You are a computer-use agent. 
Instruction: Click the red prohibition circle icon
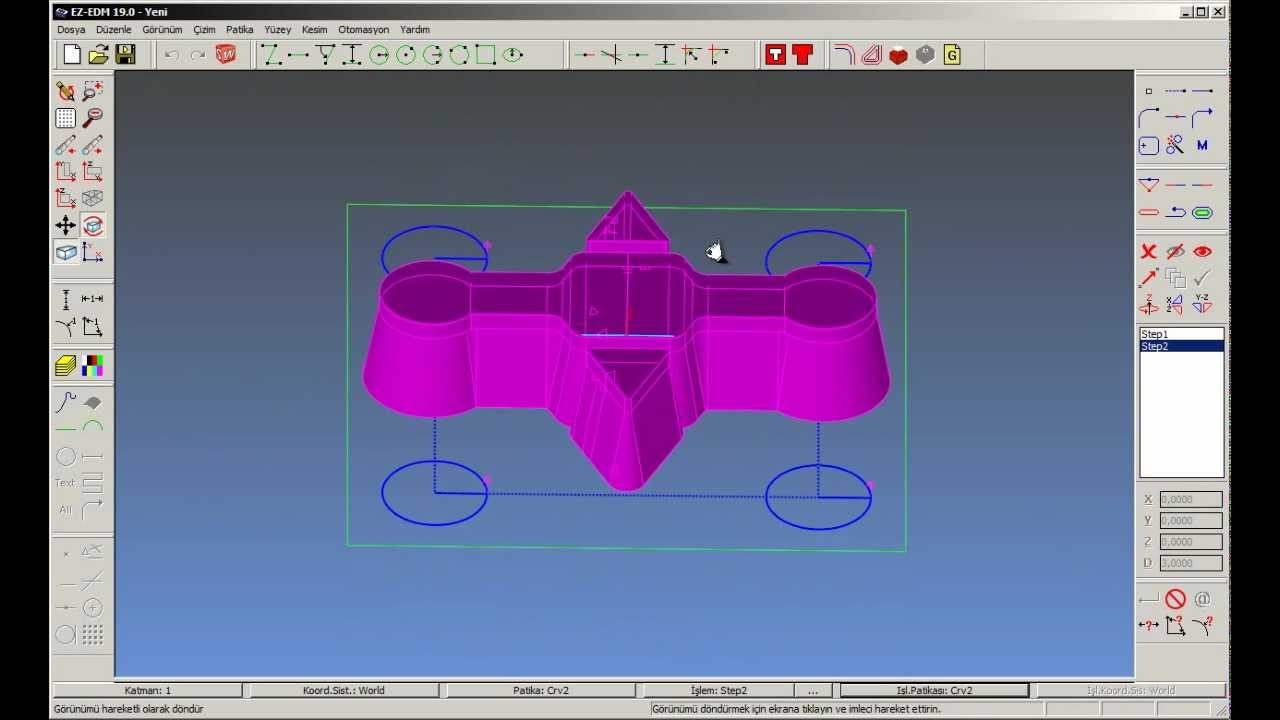[1175, 599]
